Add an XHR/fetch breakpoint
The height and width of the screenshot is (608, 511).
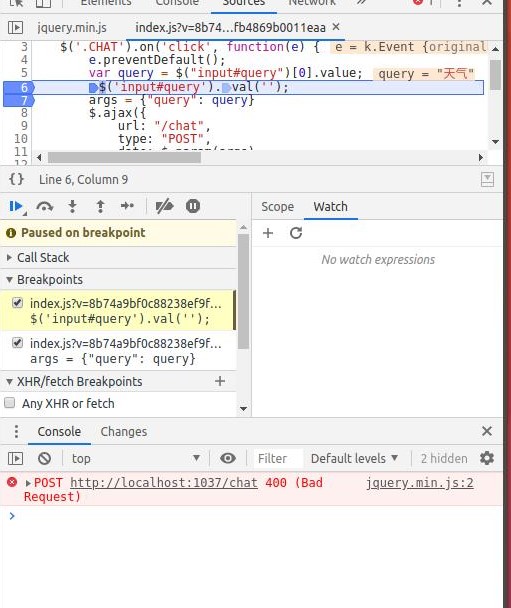point(220,381)
